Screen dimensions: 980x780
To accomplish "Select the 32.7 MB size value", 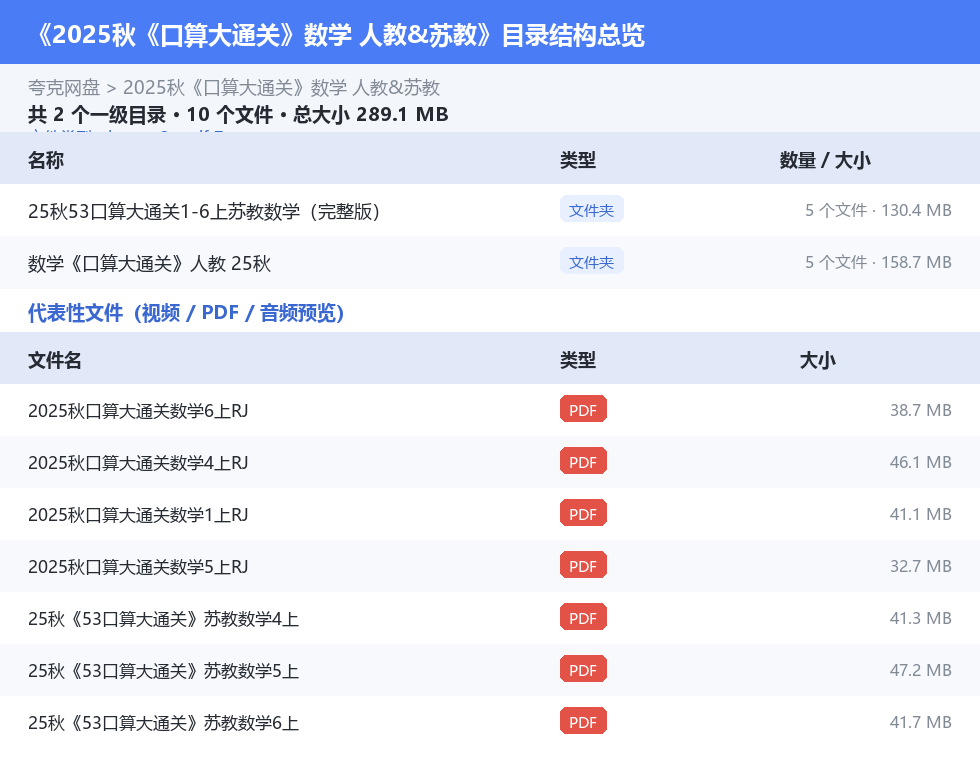I will click(921, 566).
